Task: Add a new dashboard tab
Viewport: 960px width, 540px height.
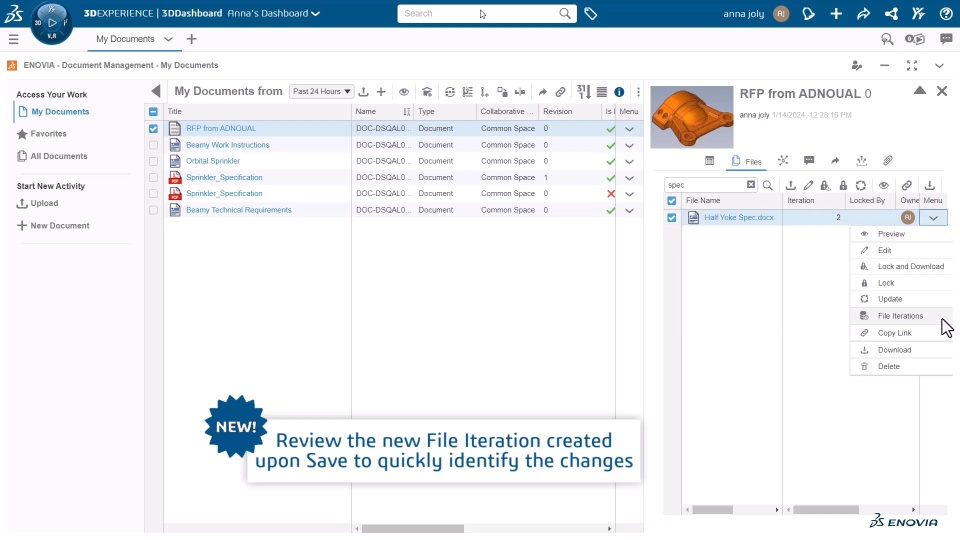Action: (192, 39)
